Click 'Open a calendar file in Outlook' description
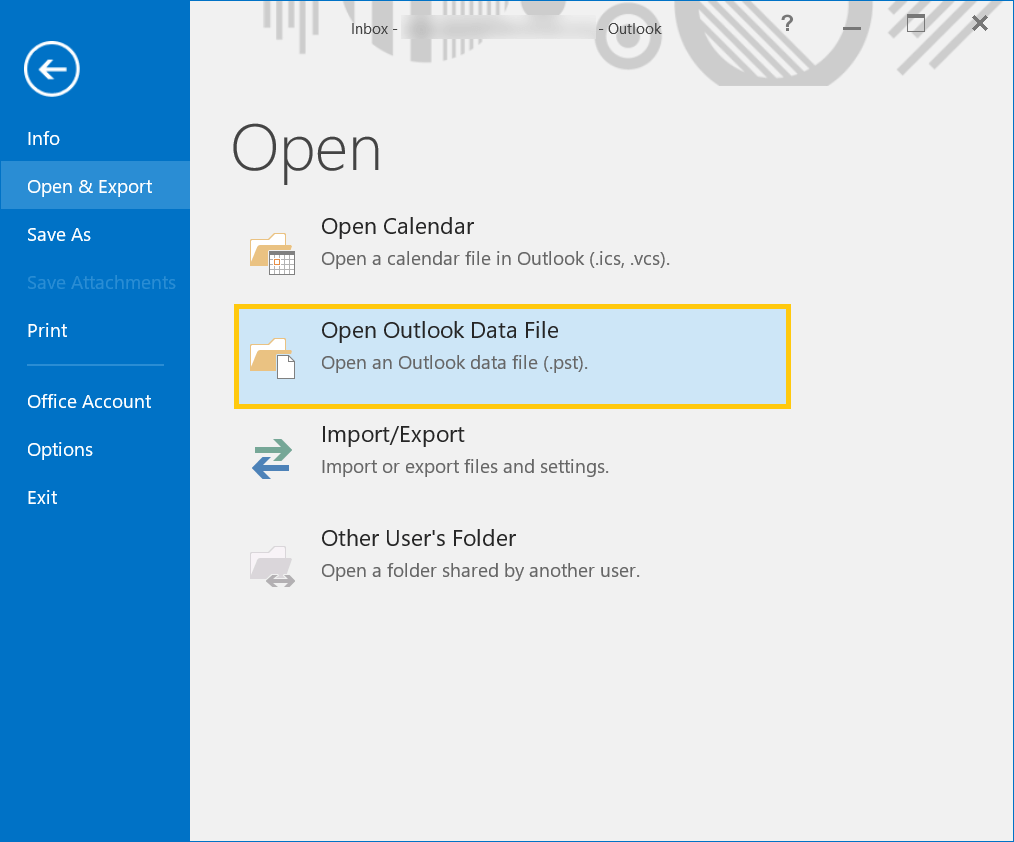Image resolution: width=1014 pixels, height=842 pixels. click(495, 259)
